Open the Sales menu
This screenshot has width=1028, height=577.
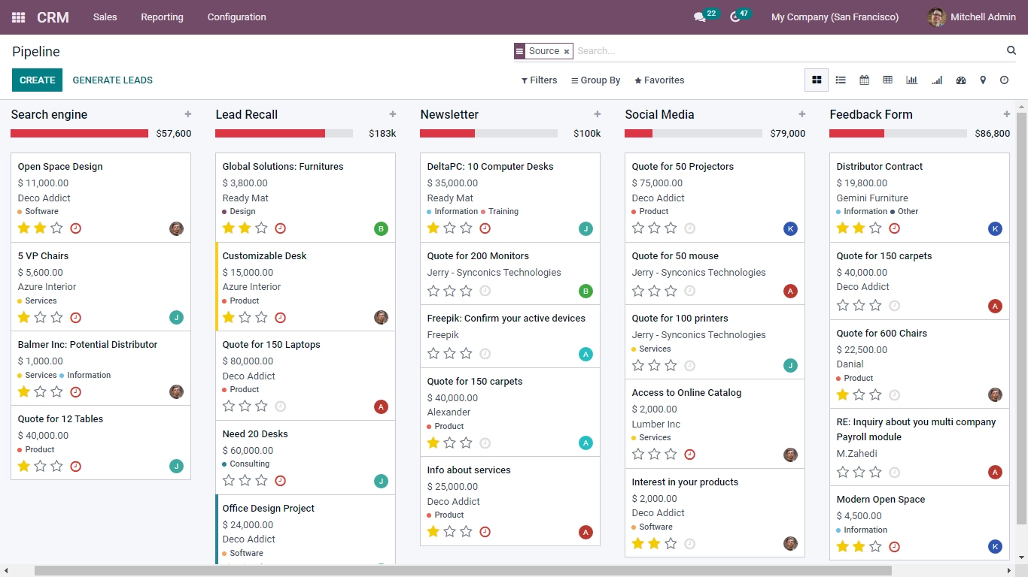(105, 17)
